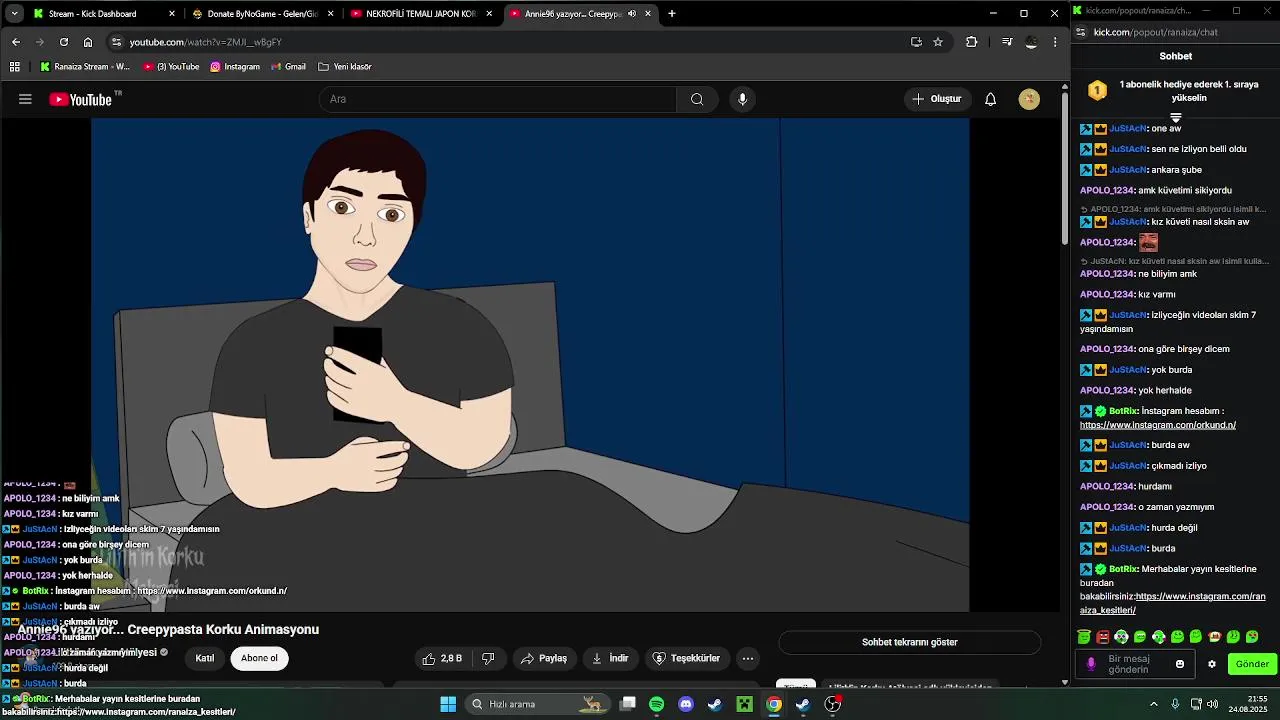Toggle the chat voice message microphone
Image resolution: width=1280 pixels, height=720 pixels.
pos(1091,664)
